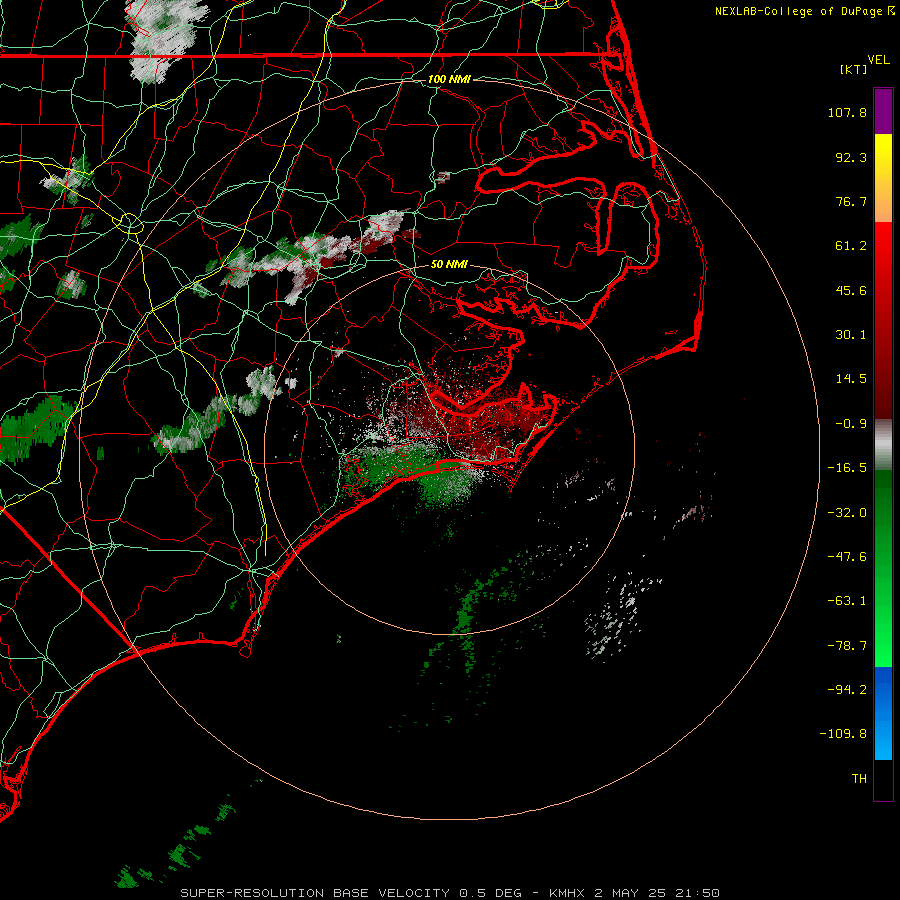Click the Super-Resolution Base Velocity caption

449,893
